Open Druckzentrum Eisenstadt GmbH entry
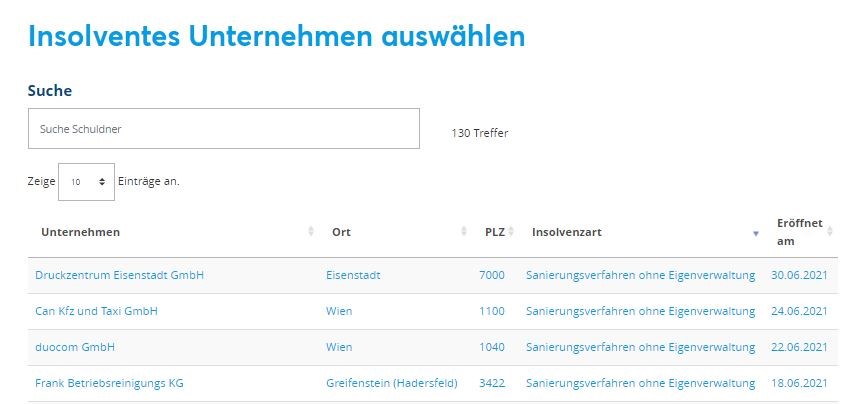This screenshot has width=858, height=404. (x=119, y=275)
